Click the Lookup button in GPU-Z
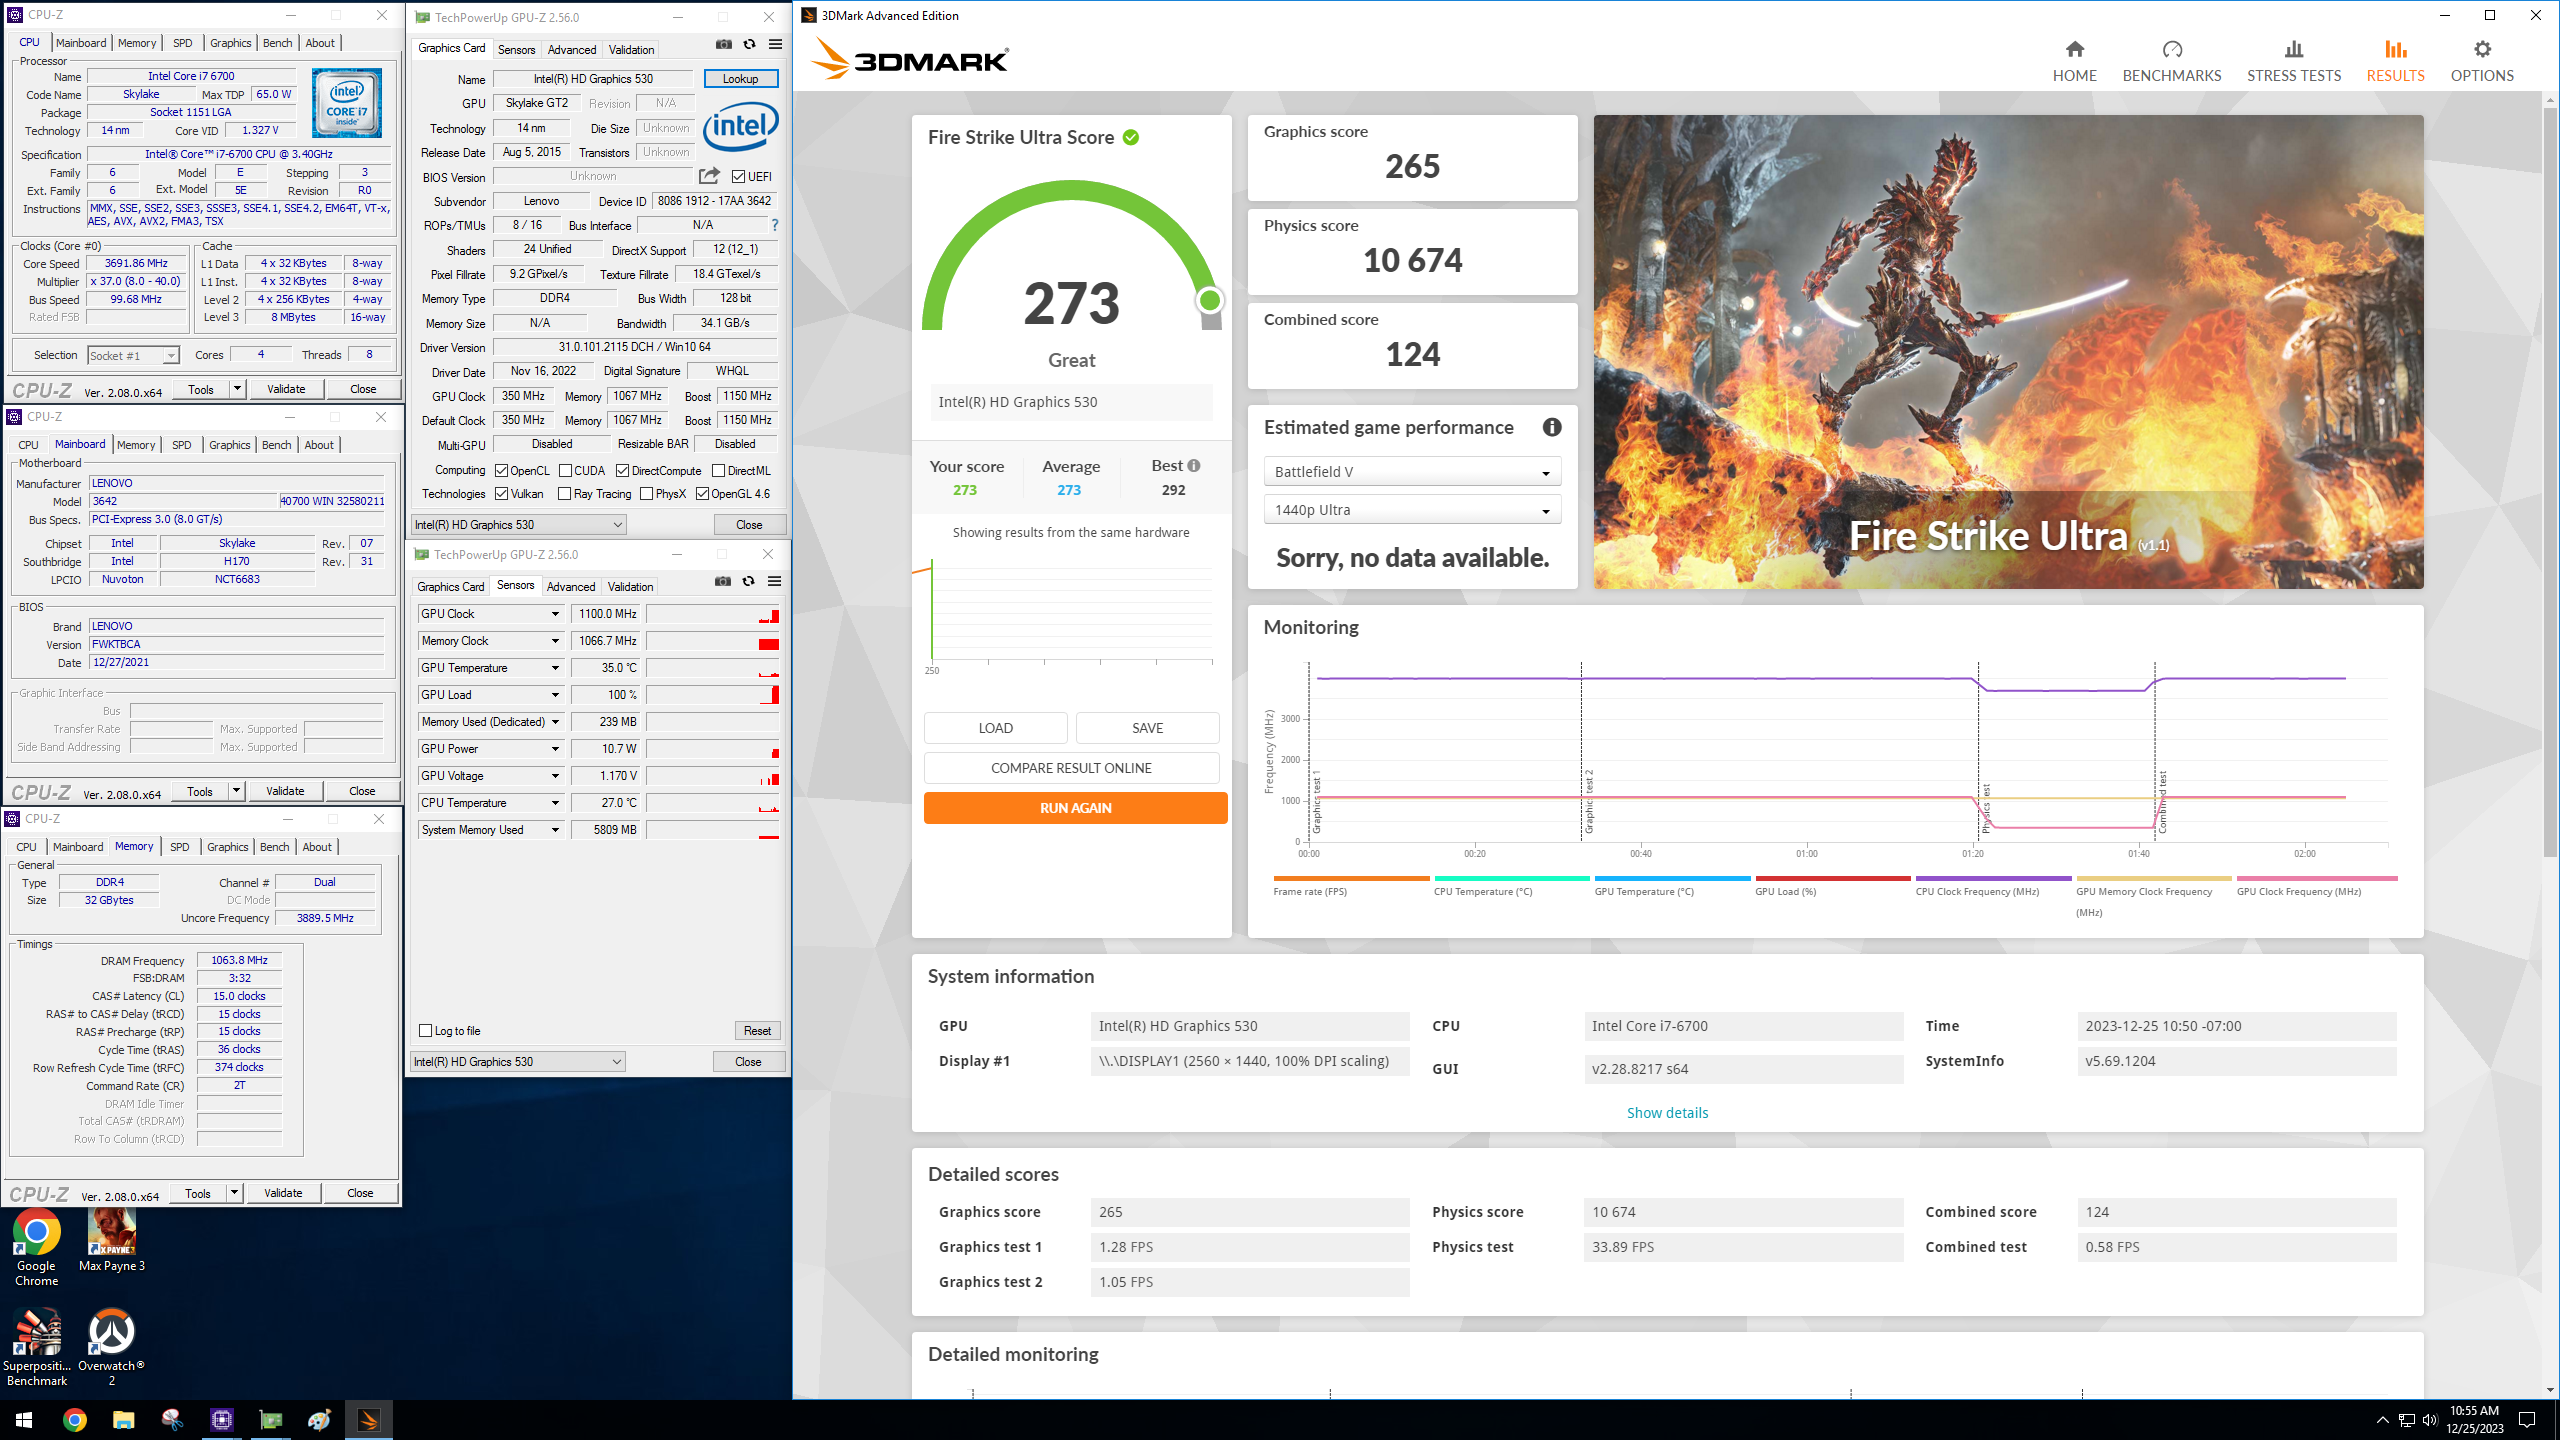 (740, 79)
